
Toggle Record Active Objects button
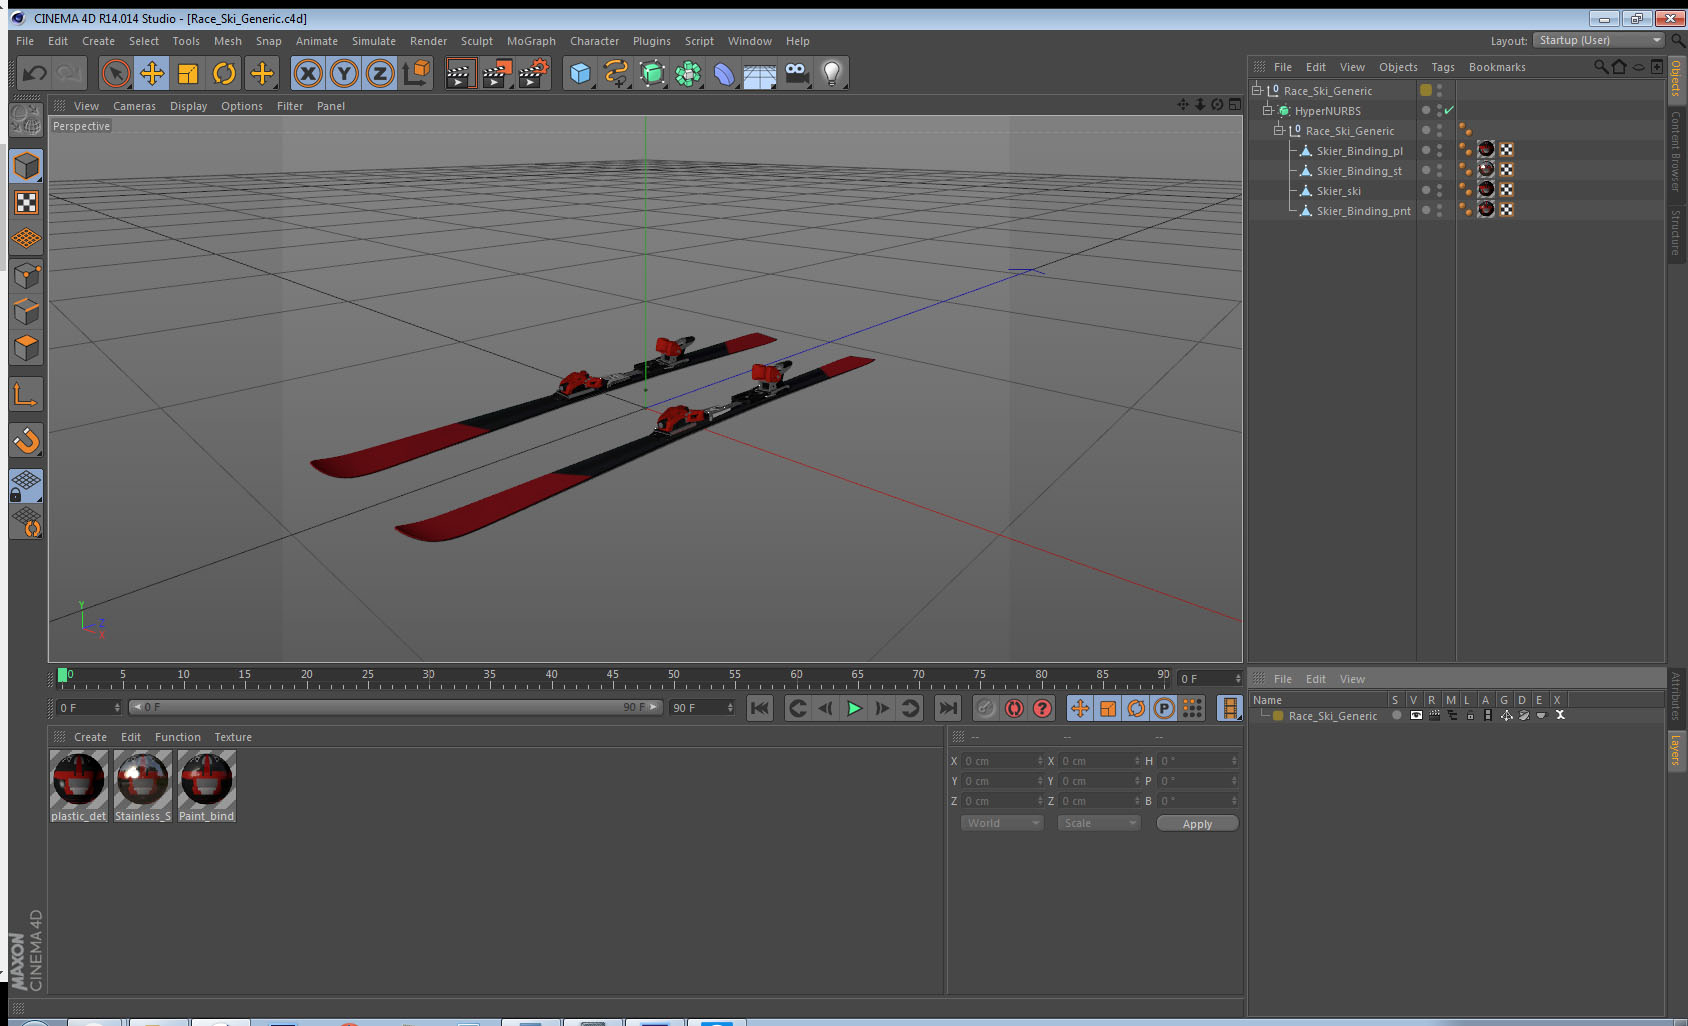tap(986, 708)
